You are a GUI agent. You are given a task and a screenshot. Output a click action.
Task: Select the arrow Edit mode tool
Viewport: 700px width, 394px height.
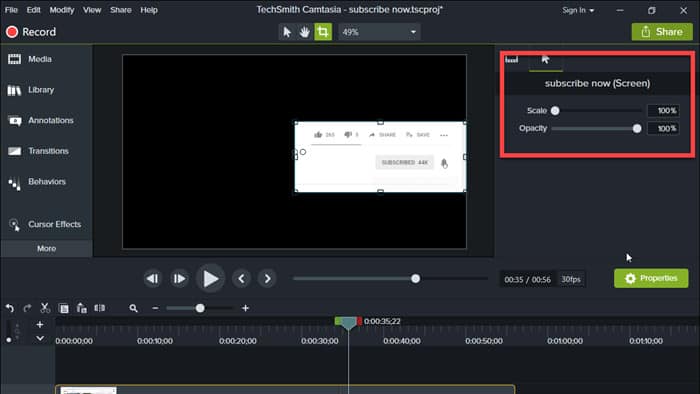coord(287,32)
